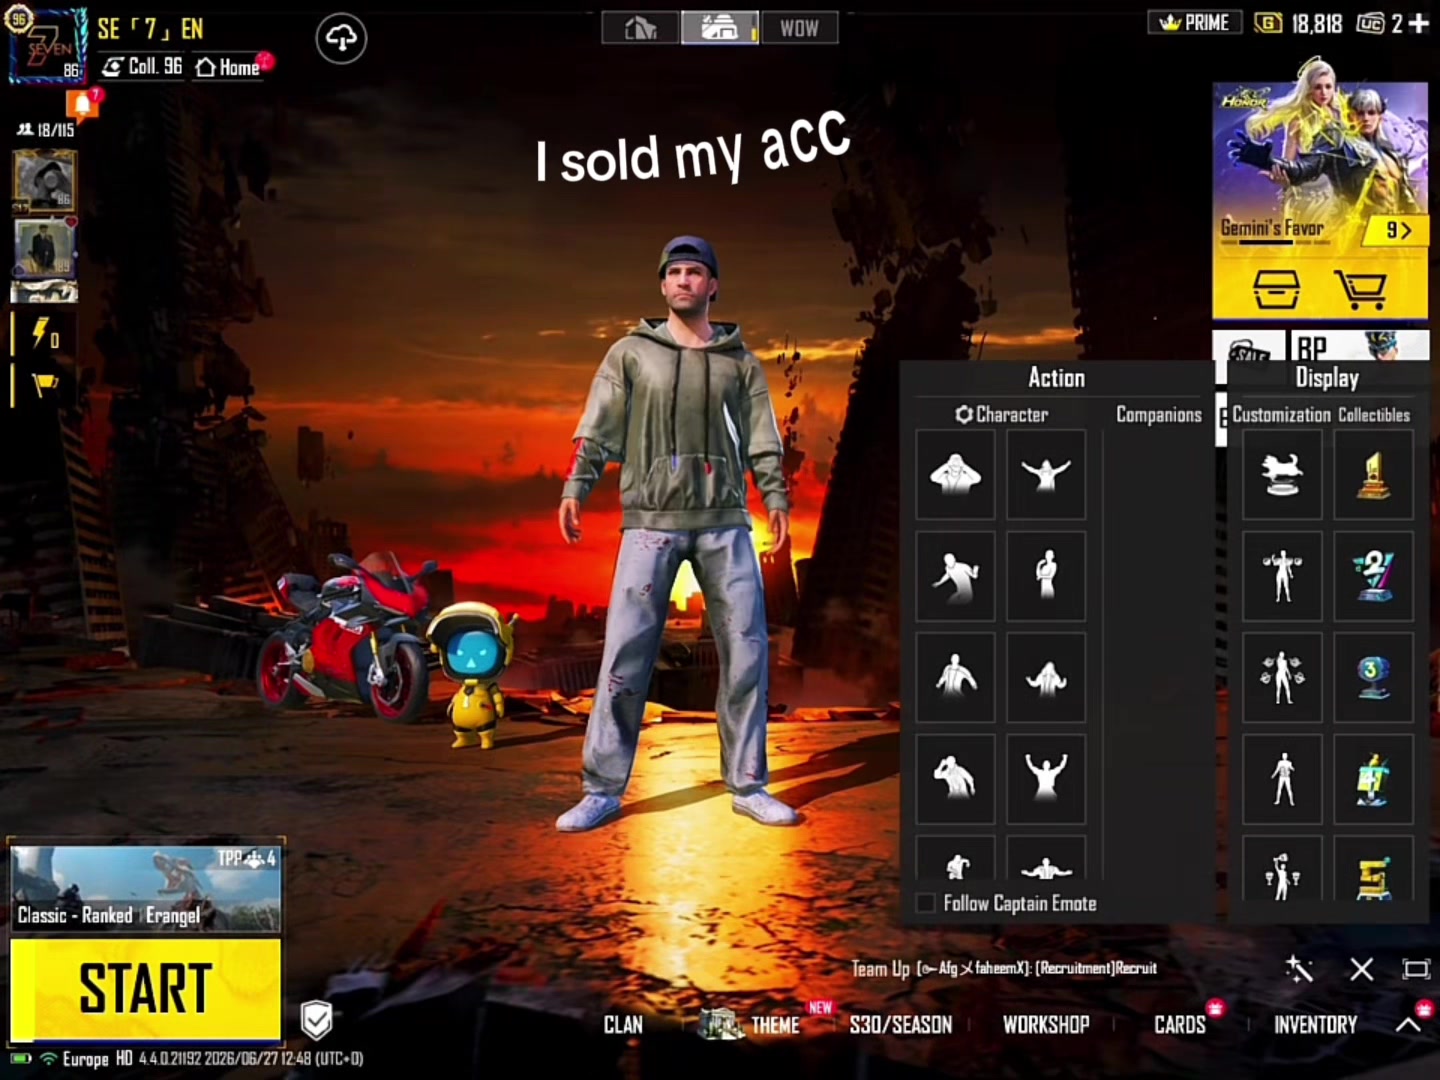Image resolution: width=1440 pixels, height=1080 pixels.
Task: Open the Home button
Action: [x=230, y=67]
